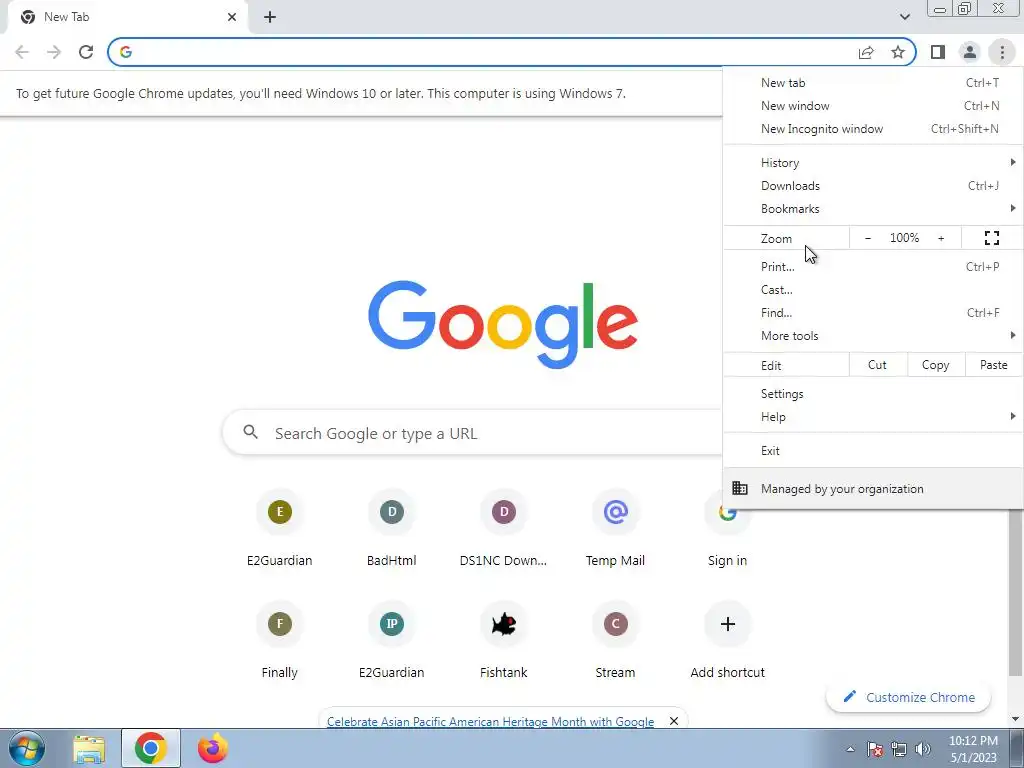
Task: Share this page using the share icon
Action: coord(866,52)
